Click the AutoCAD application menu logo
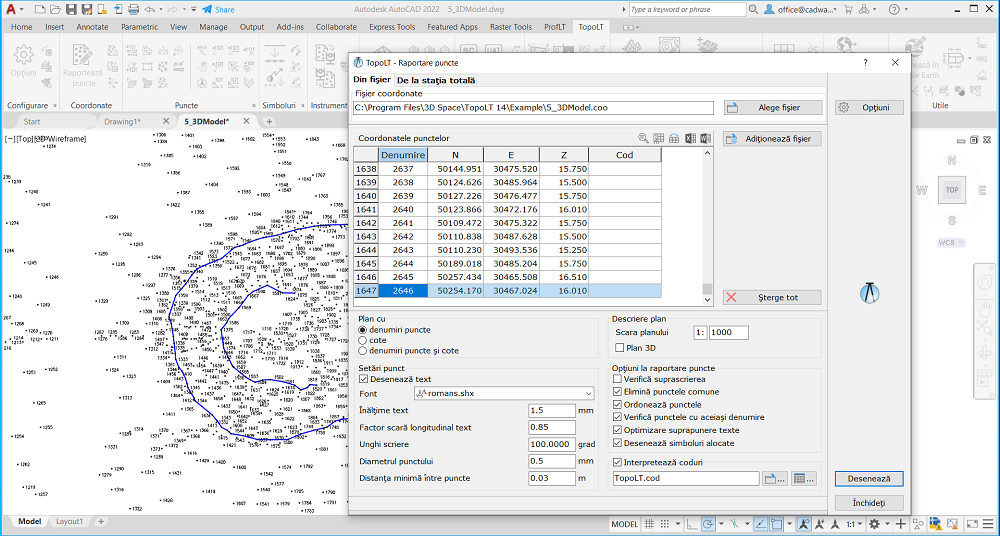 coord(10,10)
